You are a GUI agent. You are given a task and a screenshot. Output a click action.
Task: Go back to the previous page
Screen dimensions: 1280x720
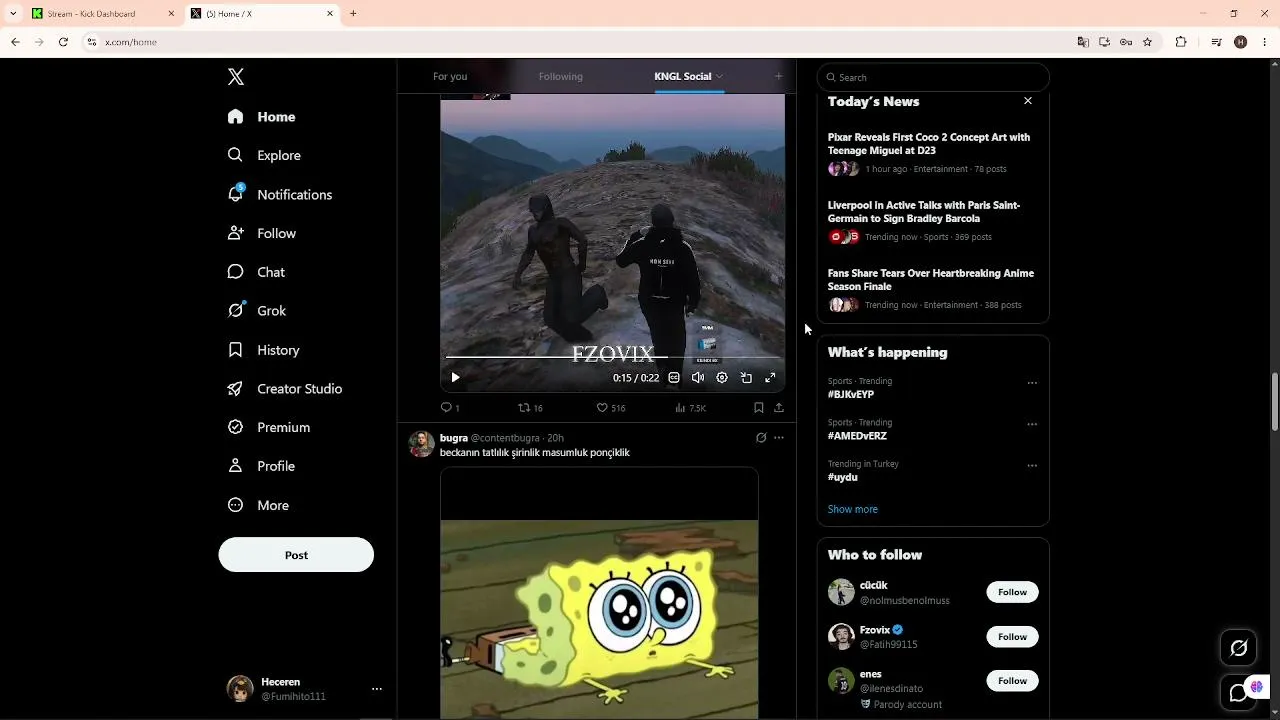point(15,42)
